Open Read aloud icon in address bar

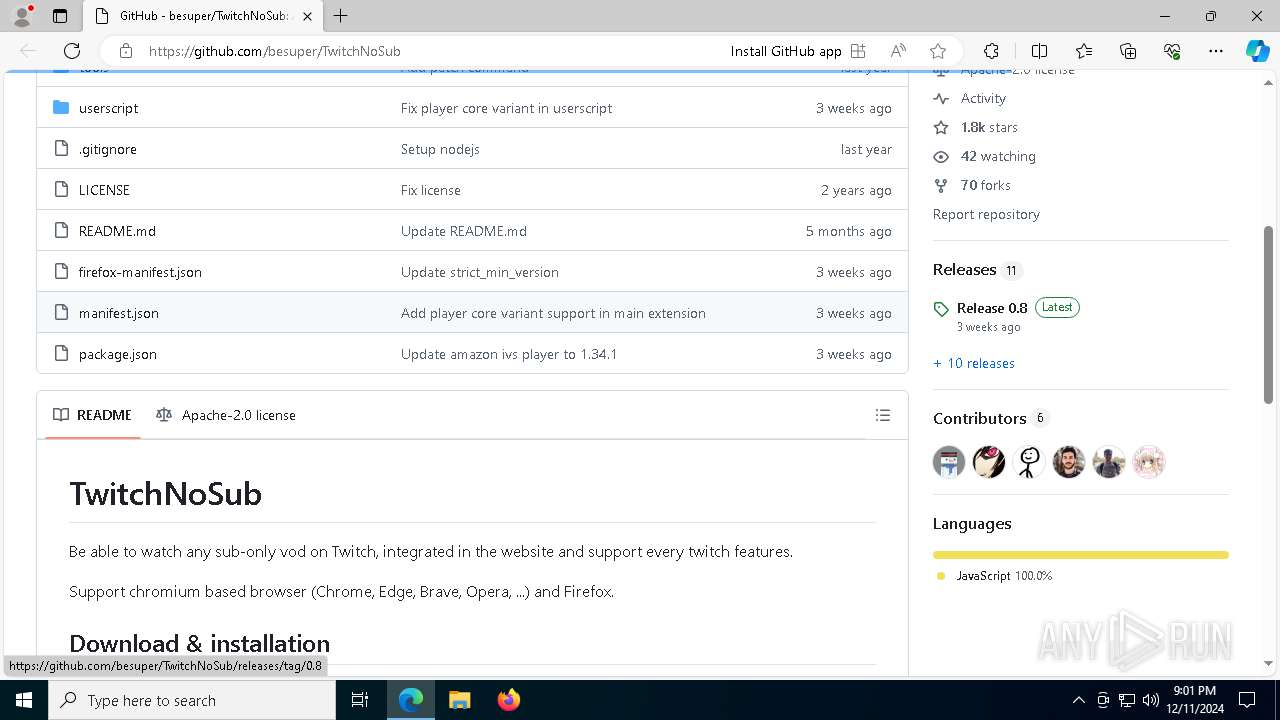point(898,51)
